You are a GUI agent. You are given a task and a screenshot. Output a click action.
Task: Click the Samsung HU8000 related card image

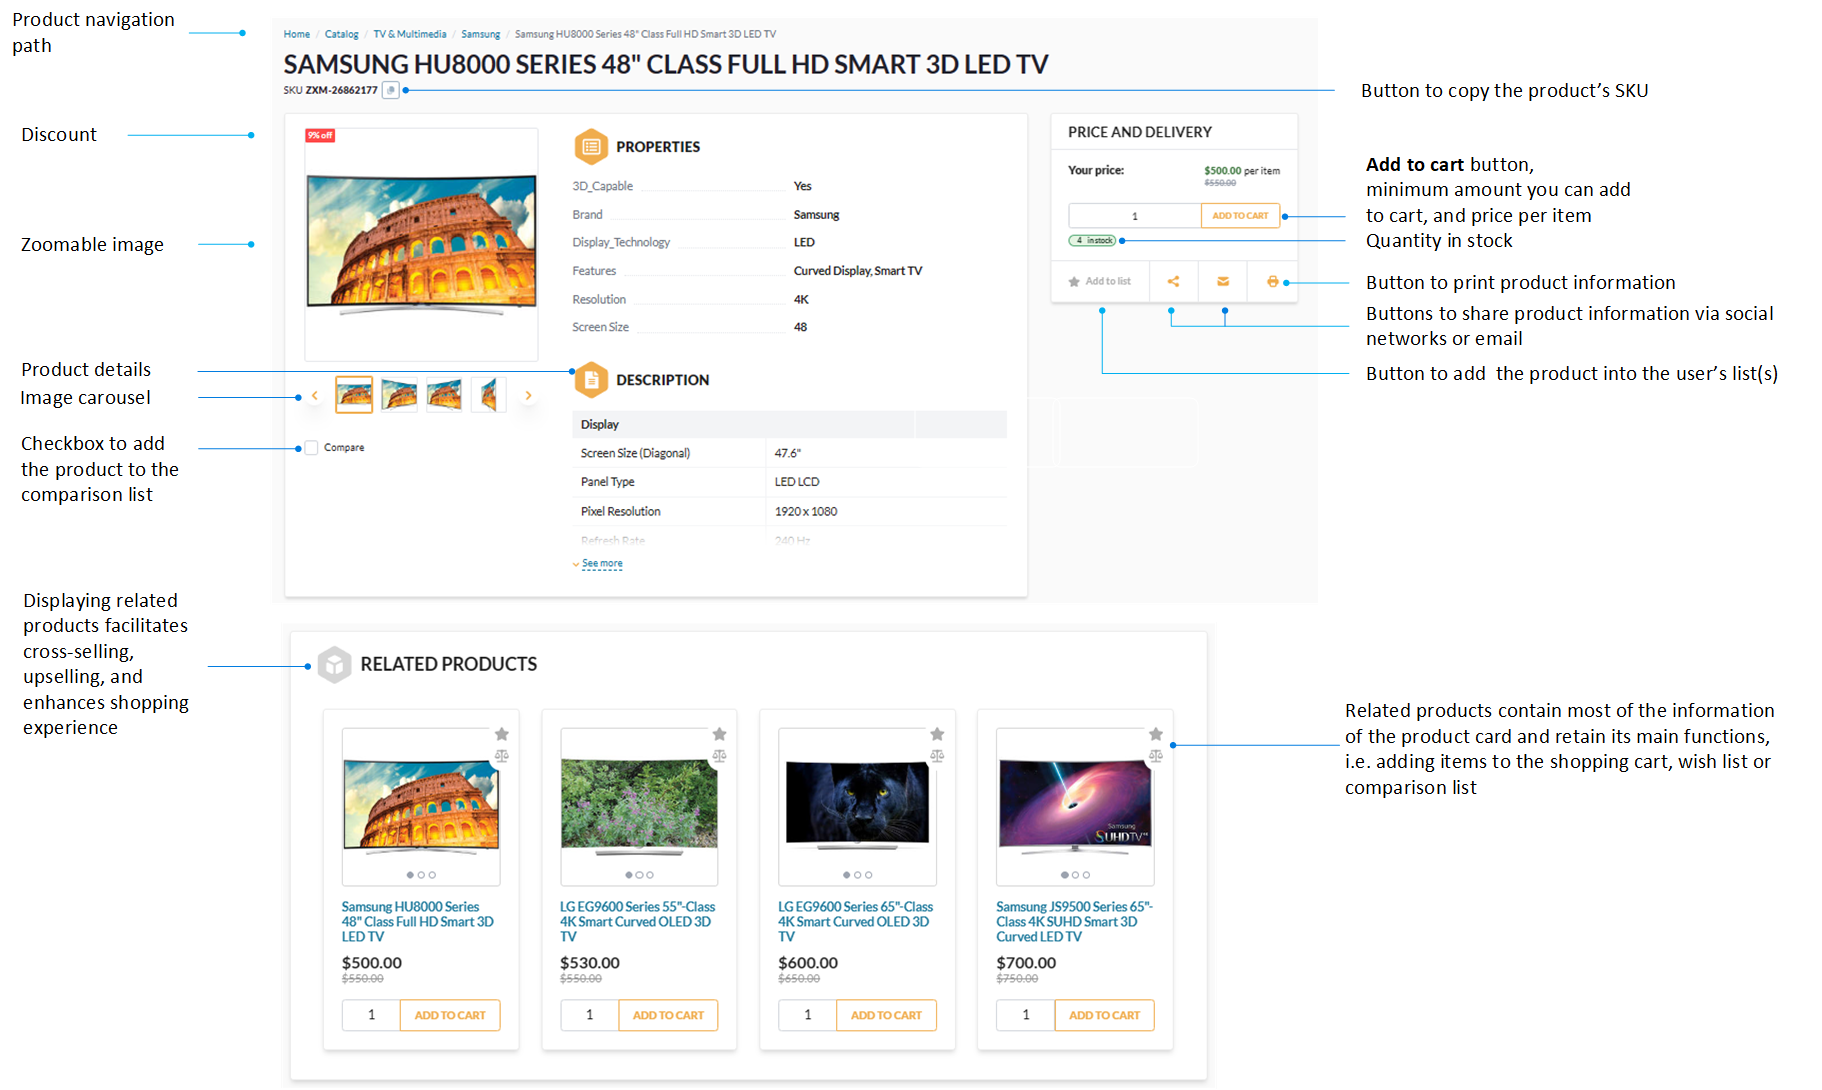(x=421, y=805)
